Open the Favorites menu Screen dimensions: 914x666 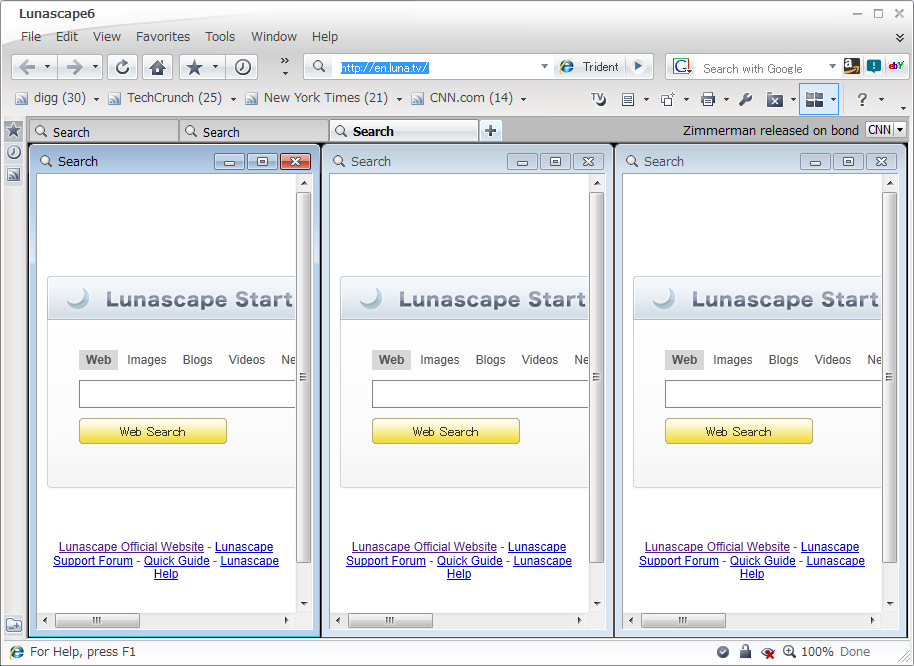(x=163, y=37)
